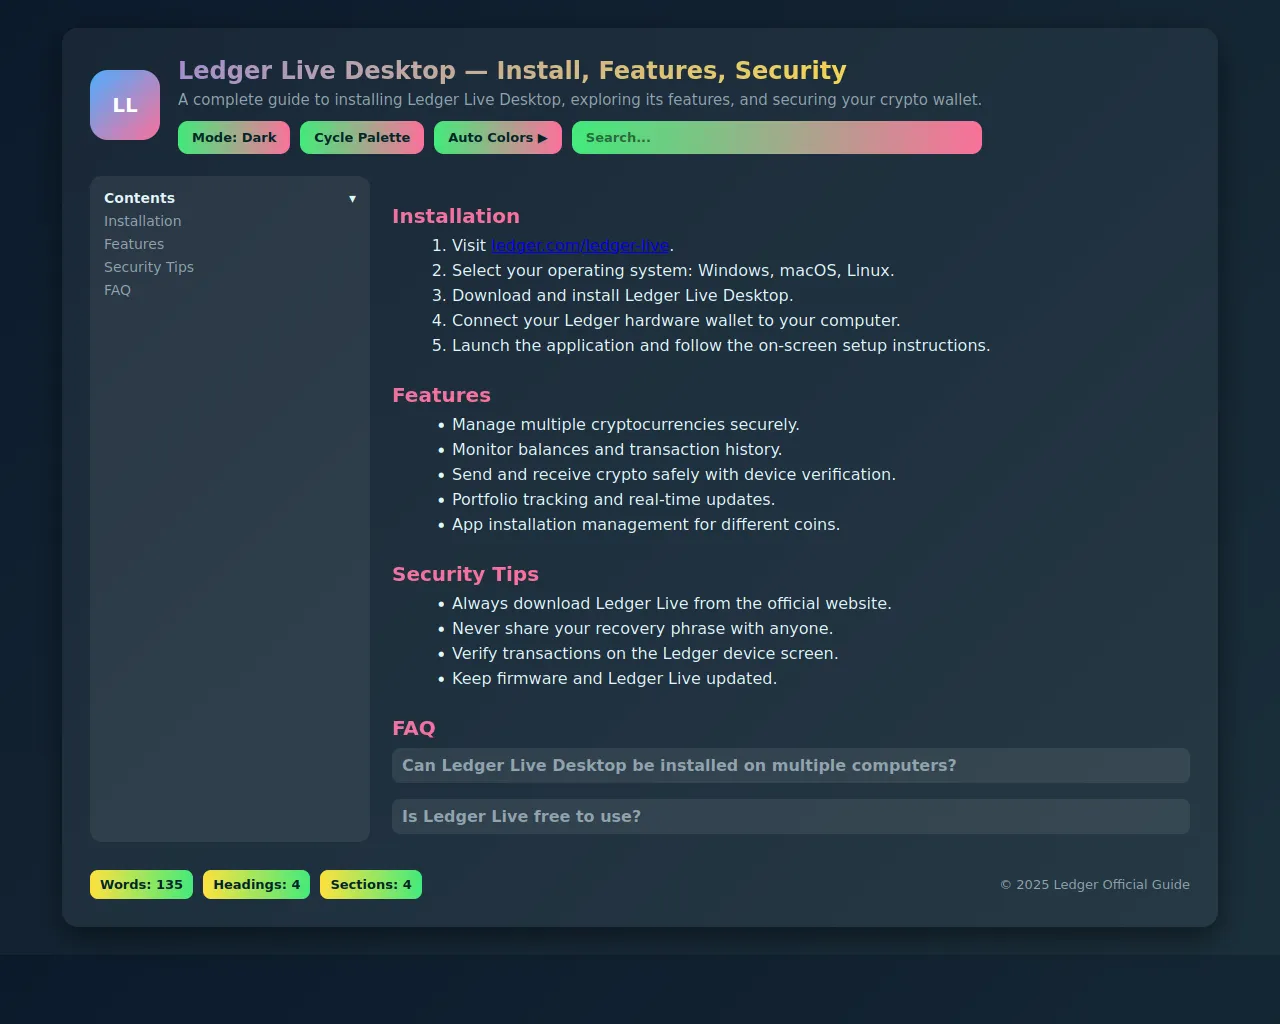Click 'Select your operating system' step
Image resolution: width=1280 pixels, height=1024 pixels.
click(x=673, y=271)
